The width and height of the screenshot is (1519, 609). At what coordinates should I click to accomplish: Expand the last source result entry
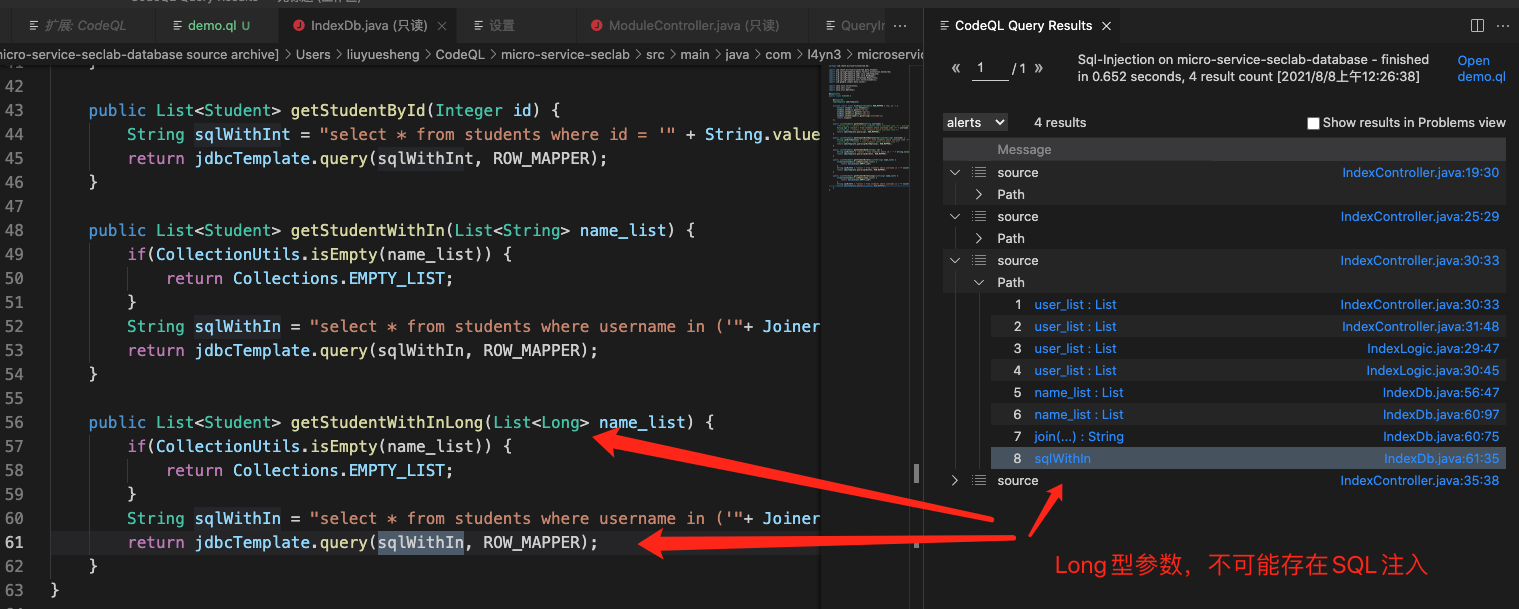point(954,480)
